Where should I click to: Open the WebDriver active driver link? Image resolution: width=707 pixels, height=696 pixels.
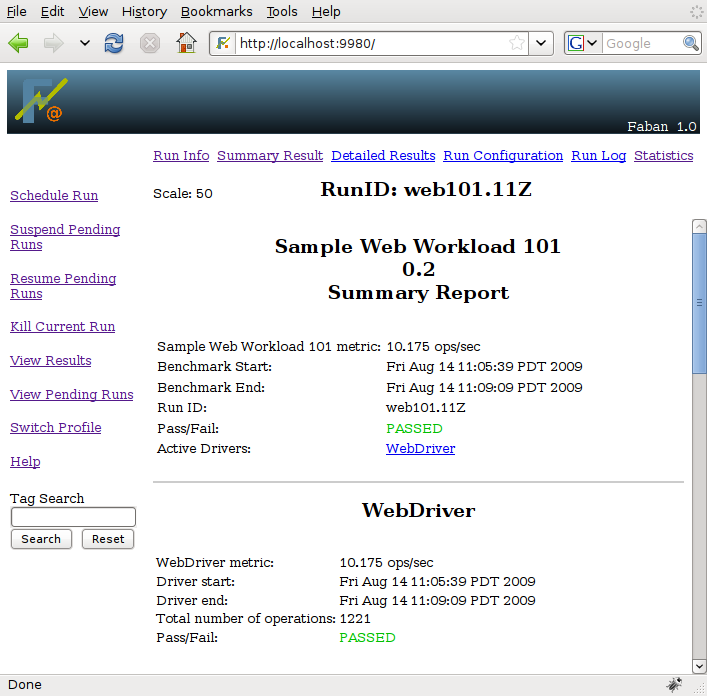tap(420, 449)
